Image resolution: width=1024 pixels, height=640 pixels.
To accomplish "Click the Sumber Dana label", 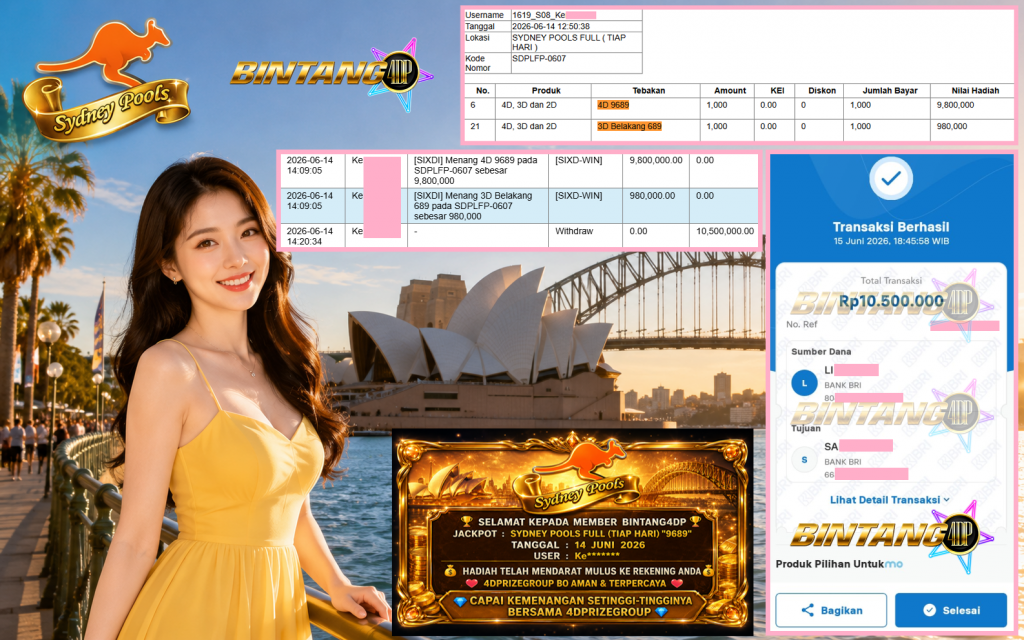I will click(x=821, y=351).
